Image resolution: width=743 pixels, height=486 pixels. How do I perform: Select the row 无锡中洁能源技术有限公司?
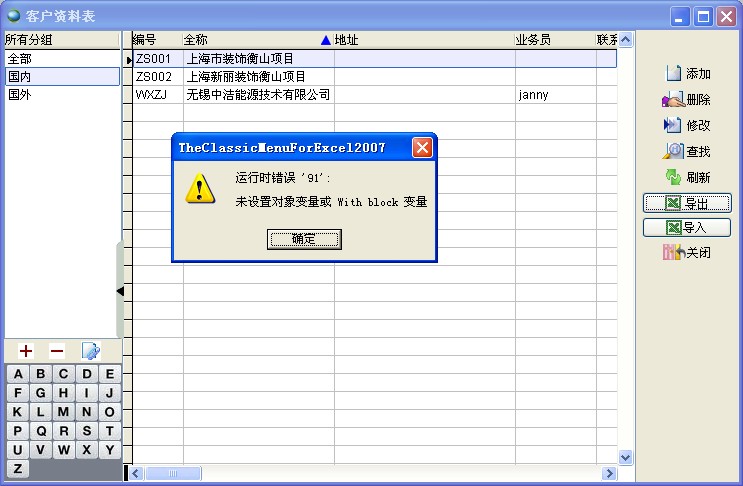click(258, 95)
